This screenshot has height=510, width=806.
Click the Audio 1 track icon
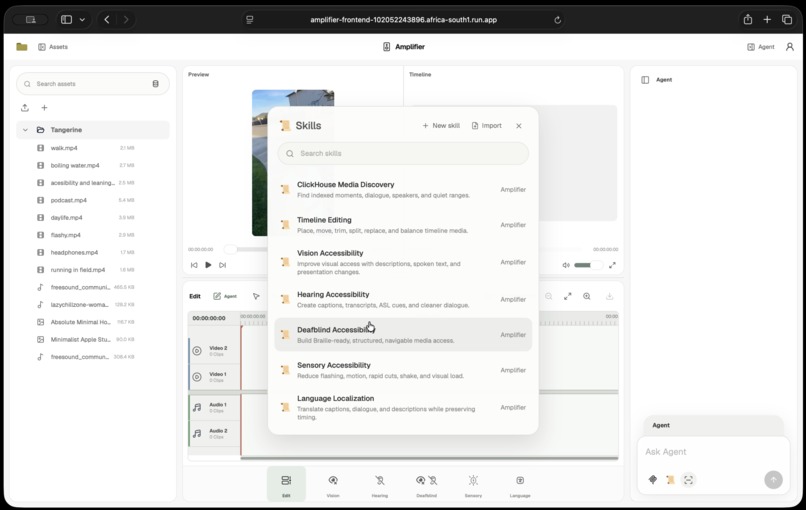197,407
